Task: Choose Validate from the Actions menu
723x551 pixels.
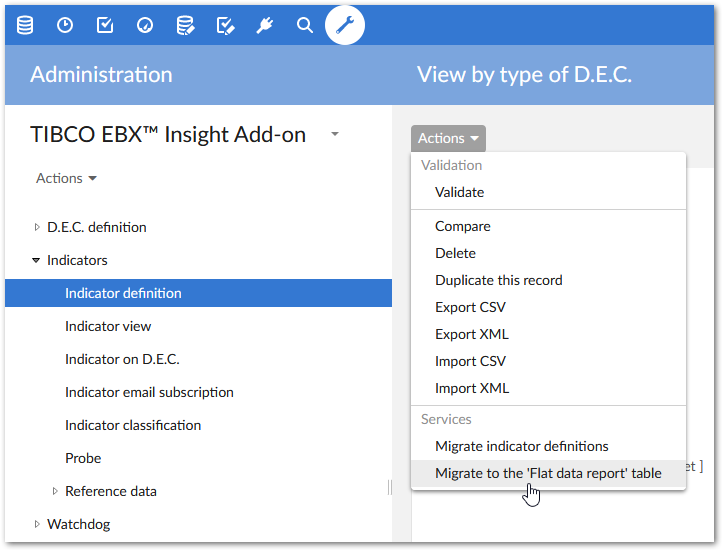Action: [x=459, y=192]
